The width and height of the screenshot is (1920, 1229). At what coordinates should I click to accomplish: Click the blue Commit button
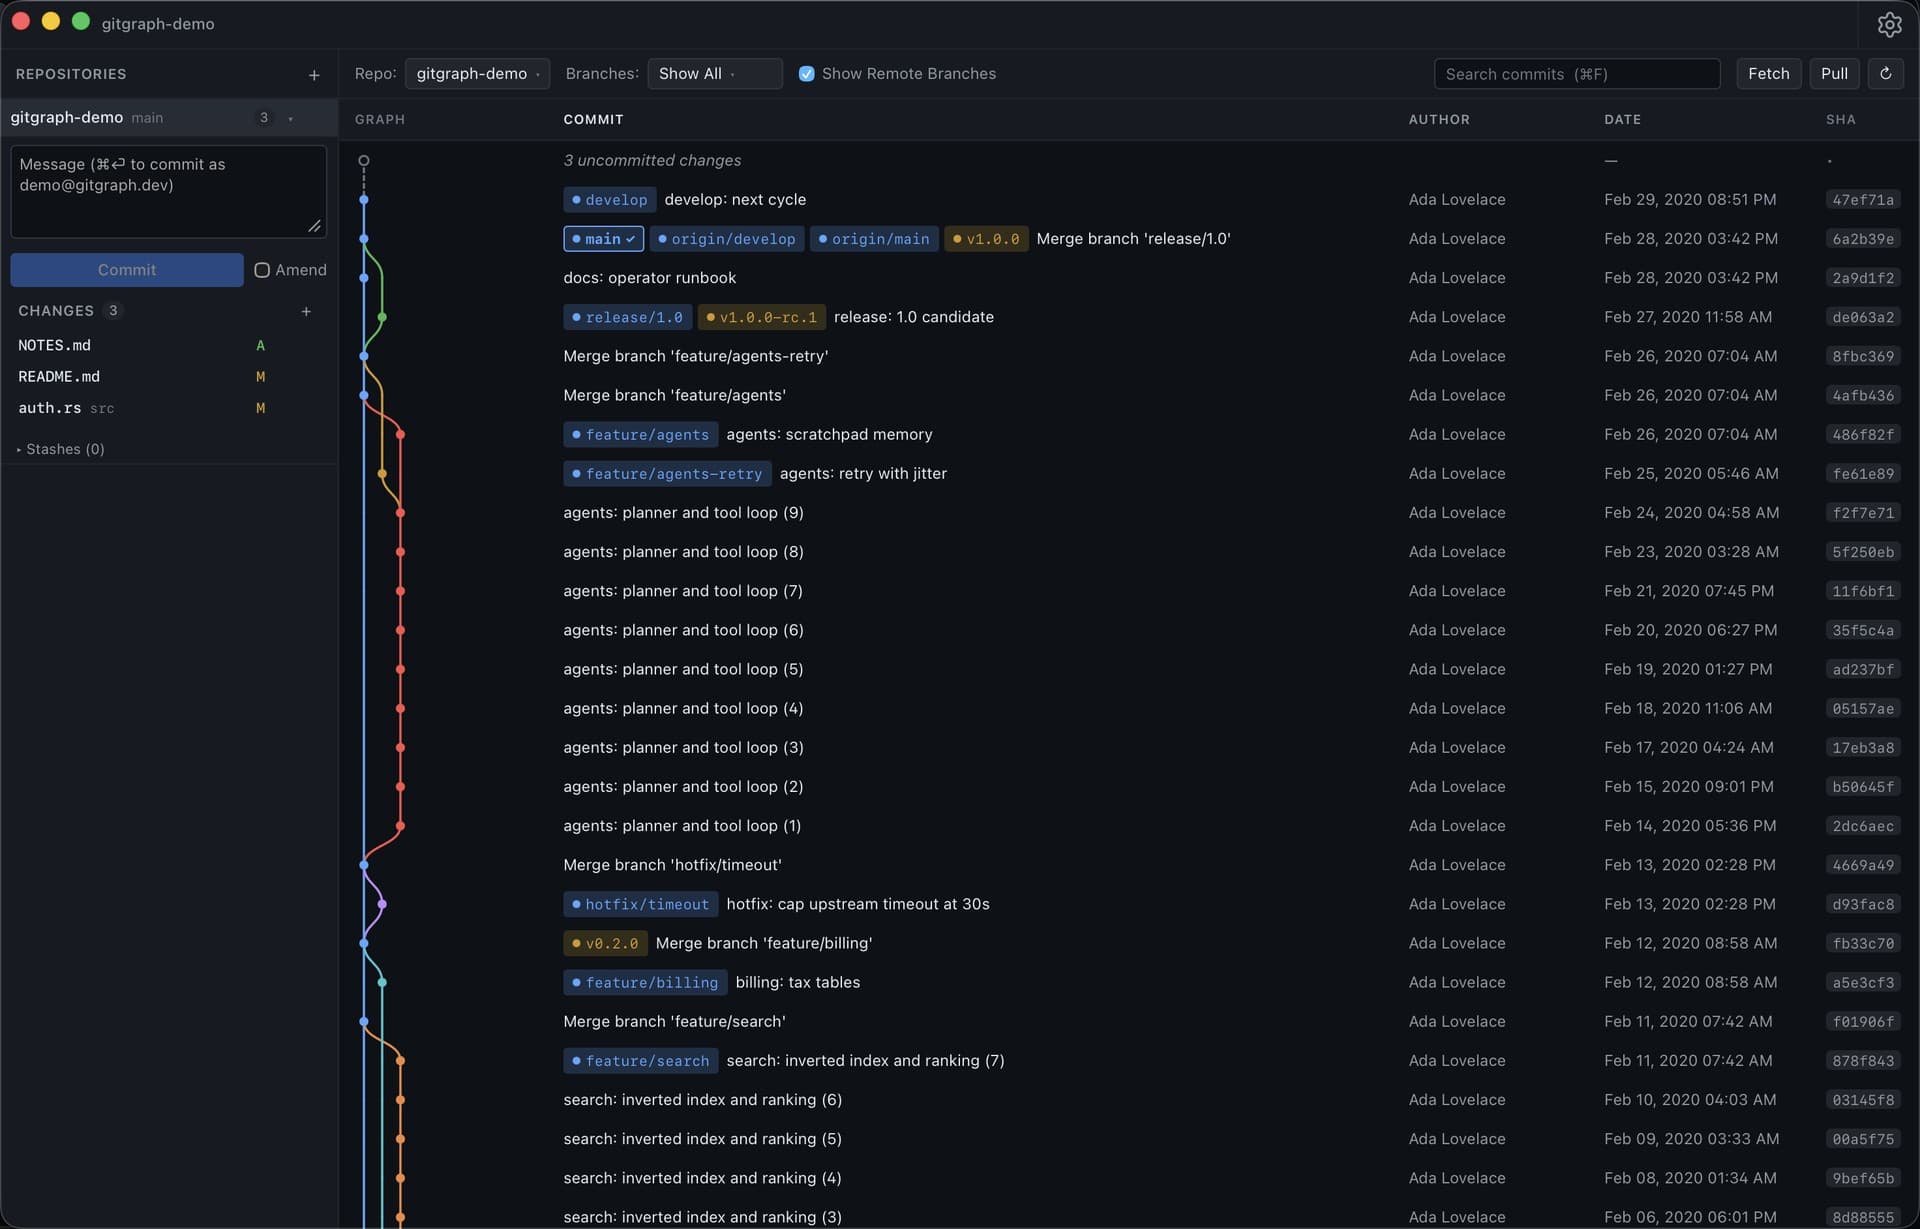pyautogui.click(x=127, y=270)
